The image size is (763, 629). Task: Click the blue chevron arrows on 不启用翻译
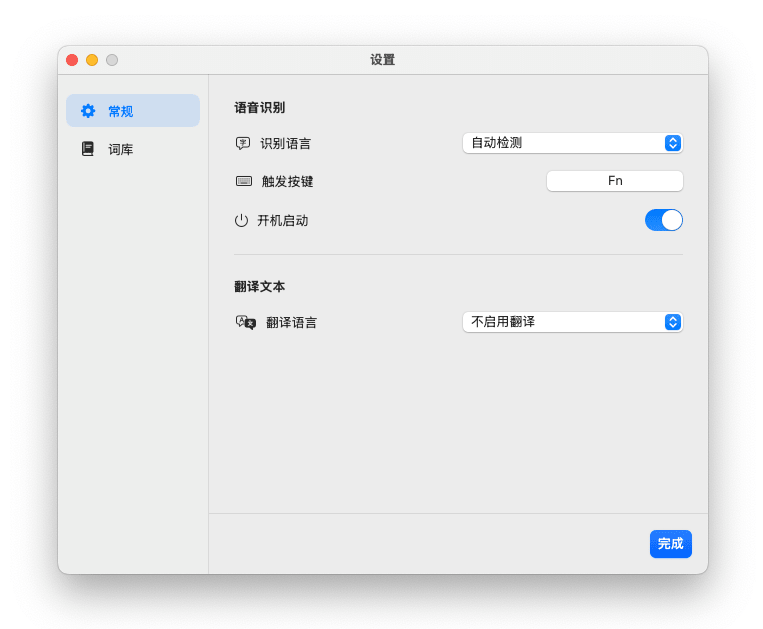click(673, 322)
